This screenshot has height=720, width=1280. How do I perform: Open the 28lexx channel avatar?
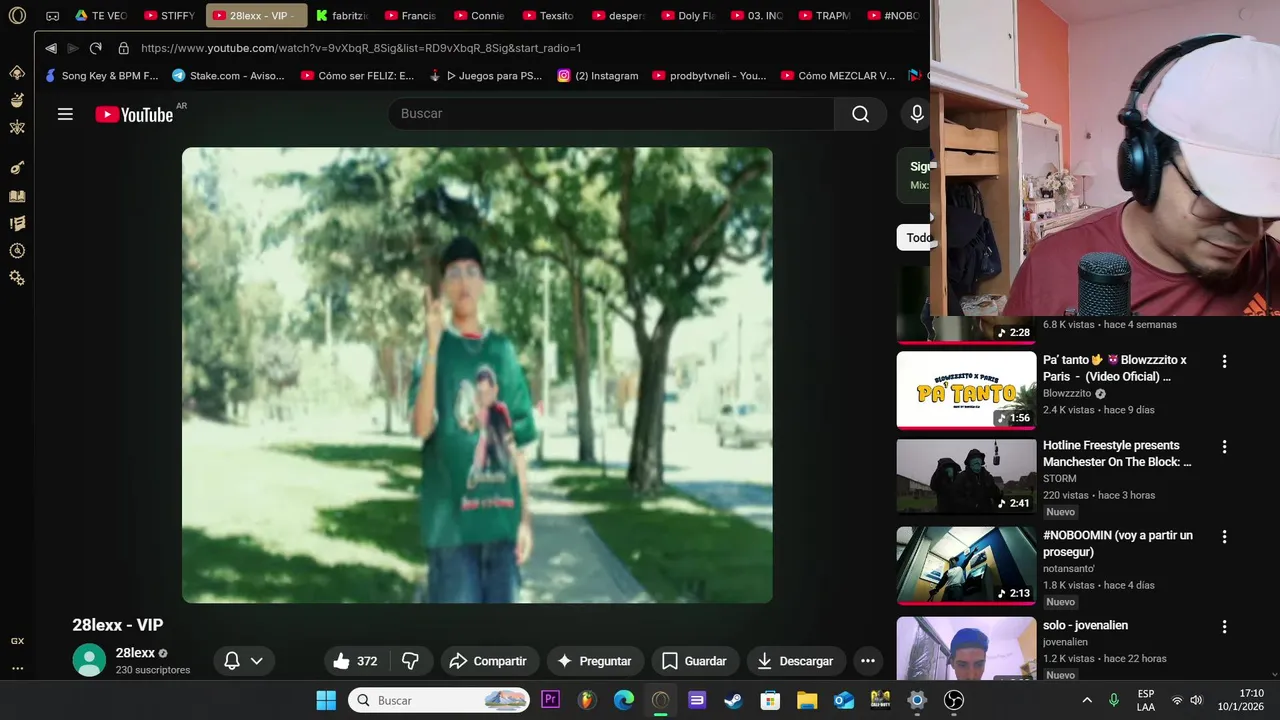tap(89, 660)
